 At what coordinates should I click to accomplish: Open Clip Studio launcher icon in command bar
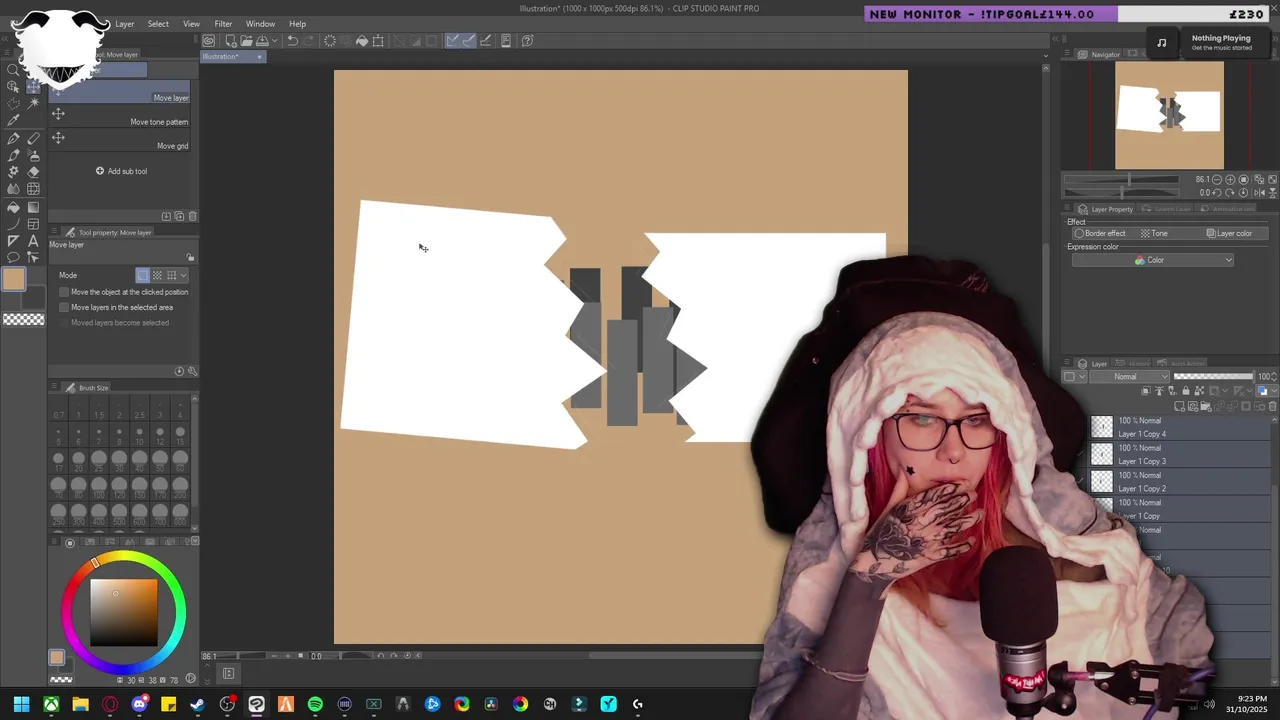pos(209,41)
